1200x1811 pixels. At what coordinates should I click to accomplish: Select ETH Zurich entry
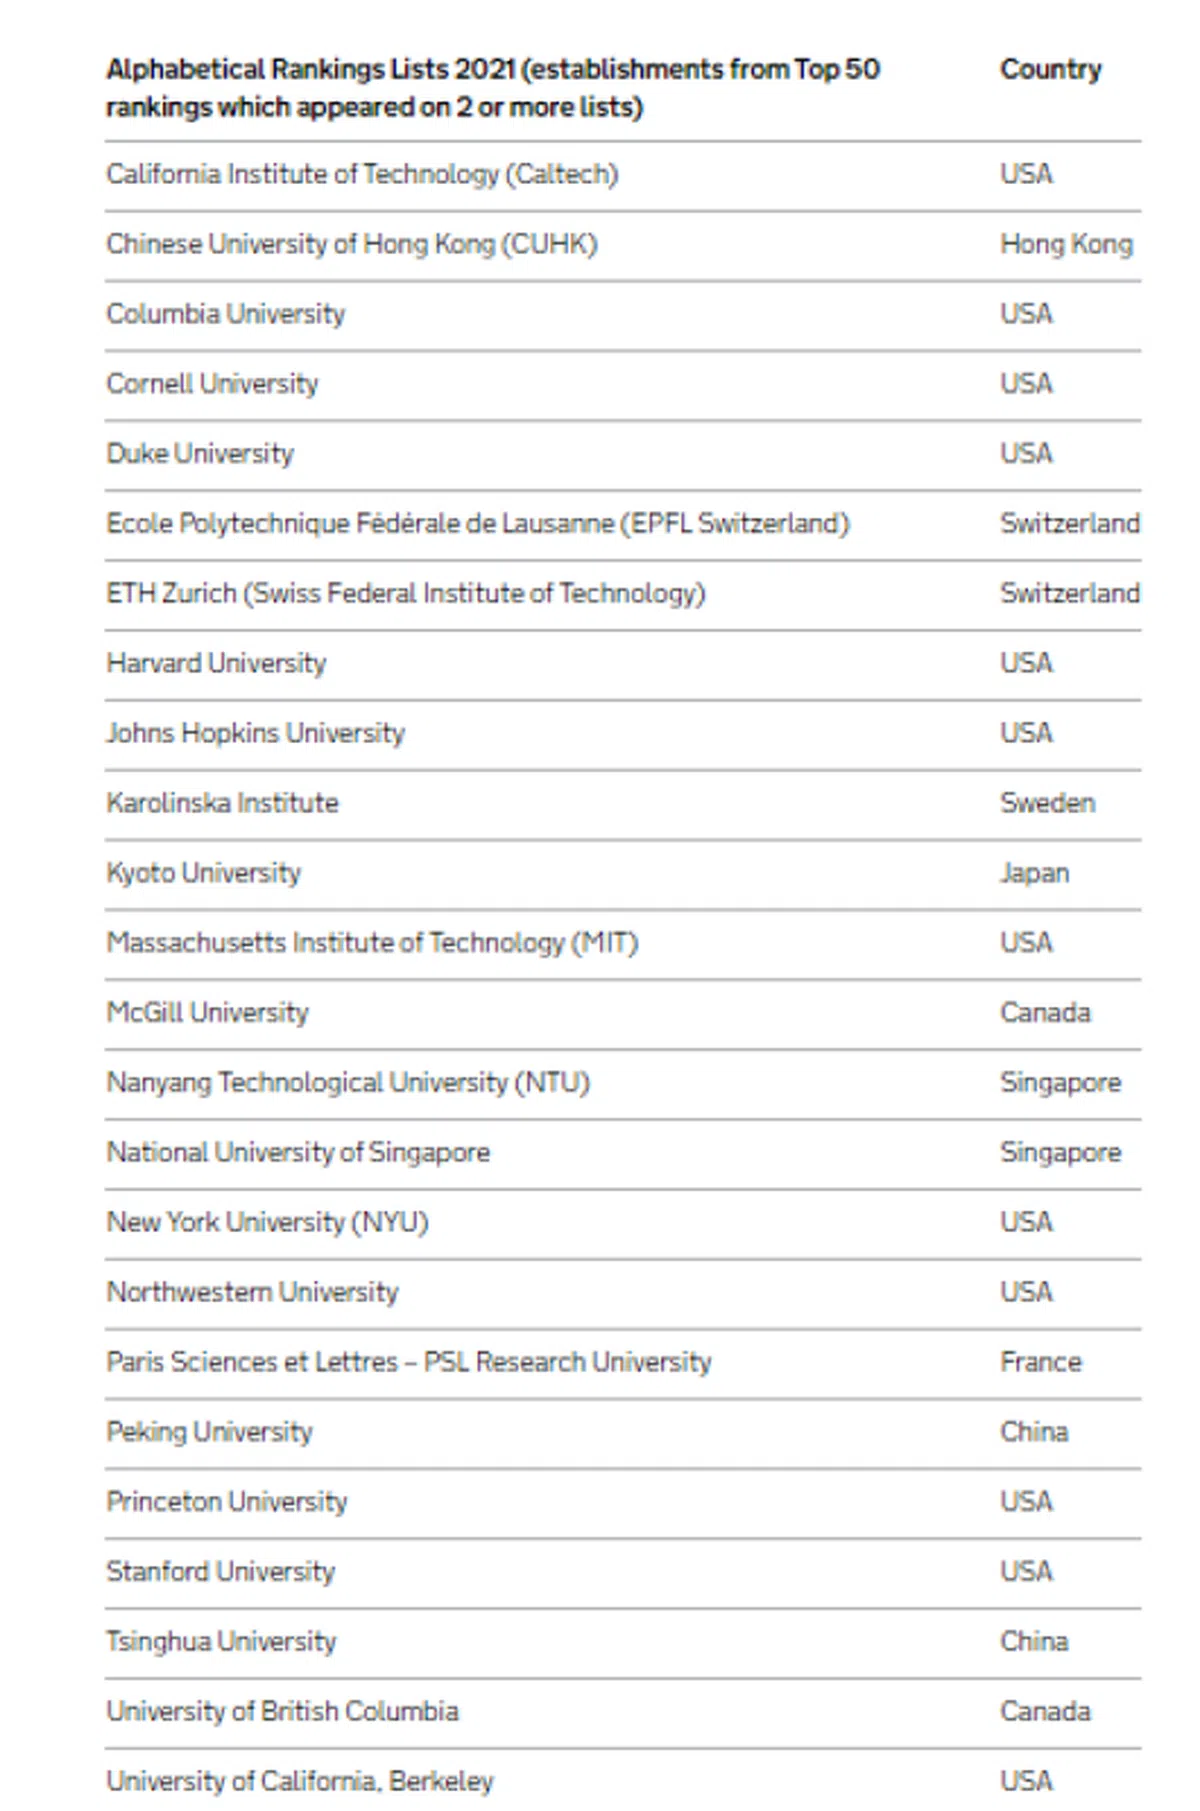pos(406,594)
